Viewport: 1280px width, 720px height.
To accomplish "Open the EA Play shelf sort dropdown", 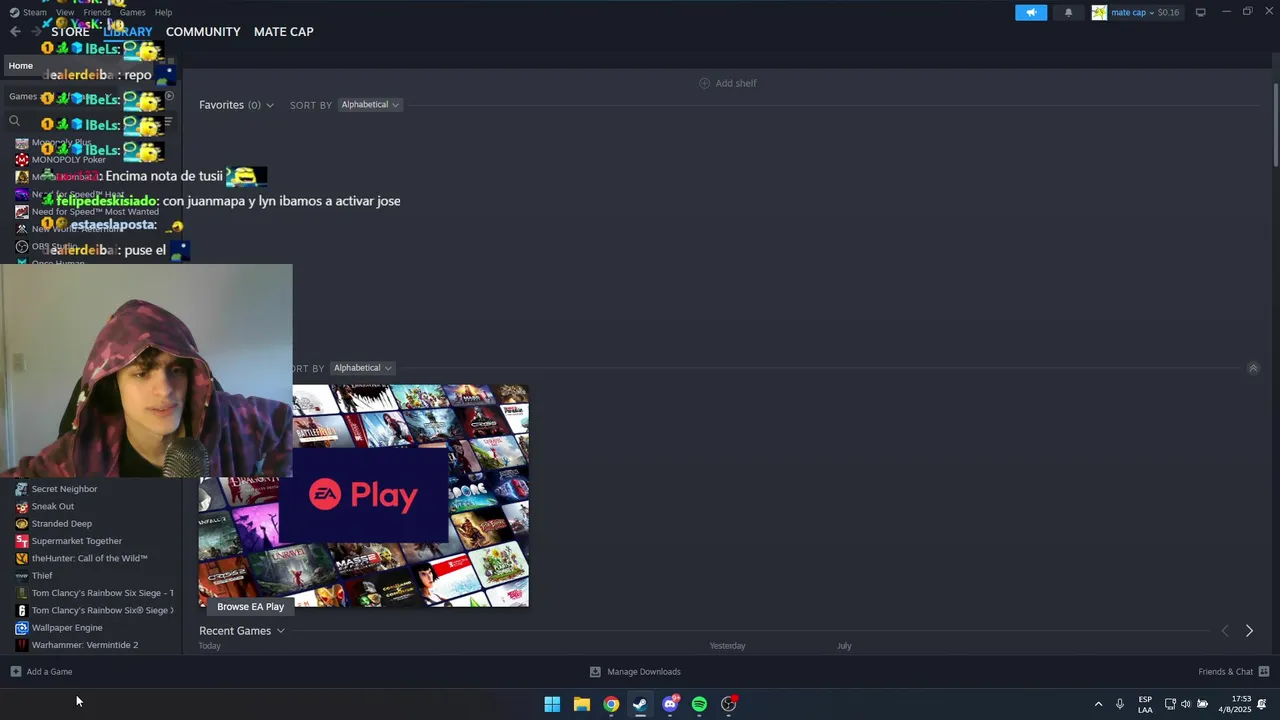I will pos(362,368).
